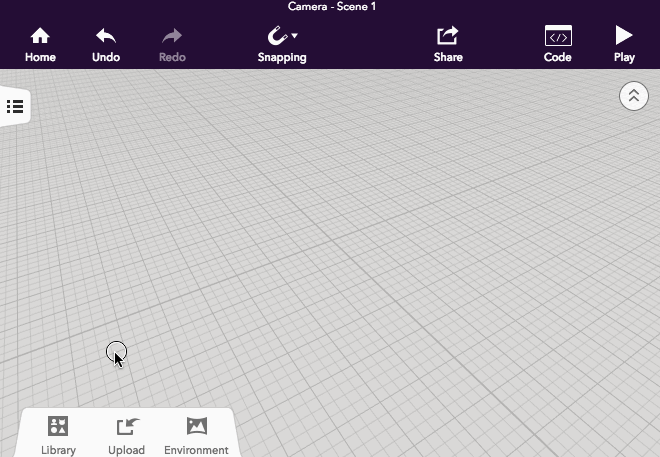Image resolution: width=660 pixels, height=457 pixels.
Task: Click the Library text label
Action: [58, 450]
